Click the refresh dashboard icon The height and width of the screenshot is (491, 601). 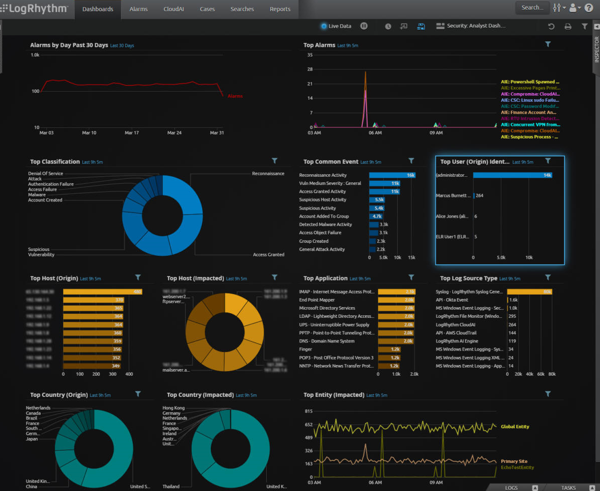pos(551,26)
